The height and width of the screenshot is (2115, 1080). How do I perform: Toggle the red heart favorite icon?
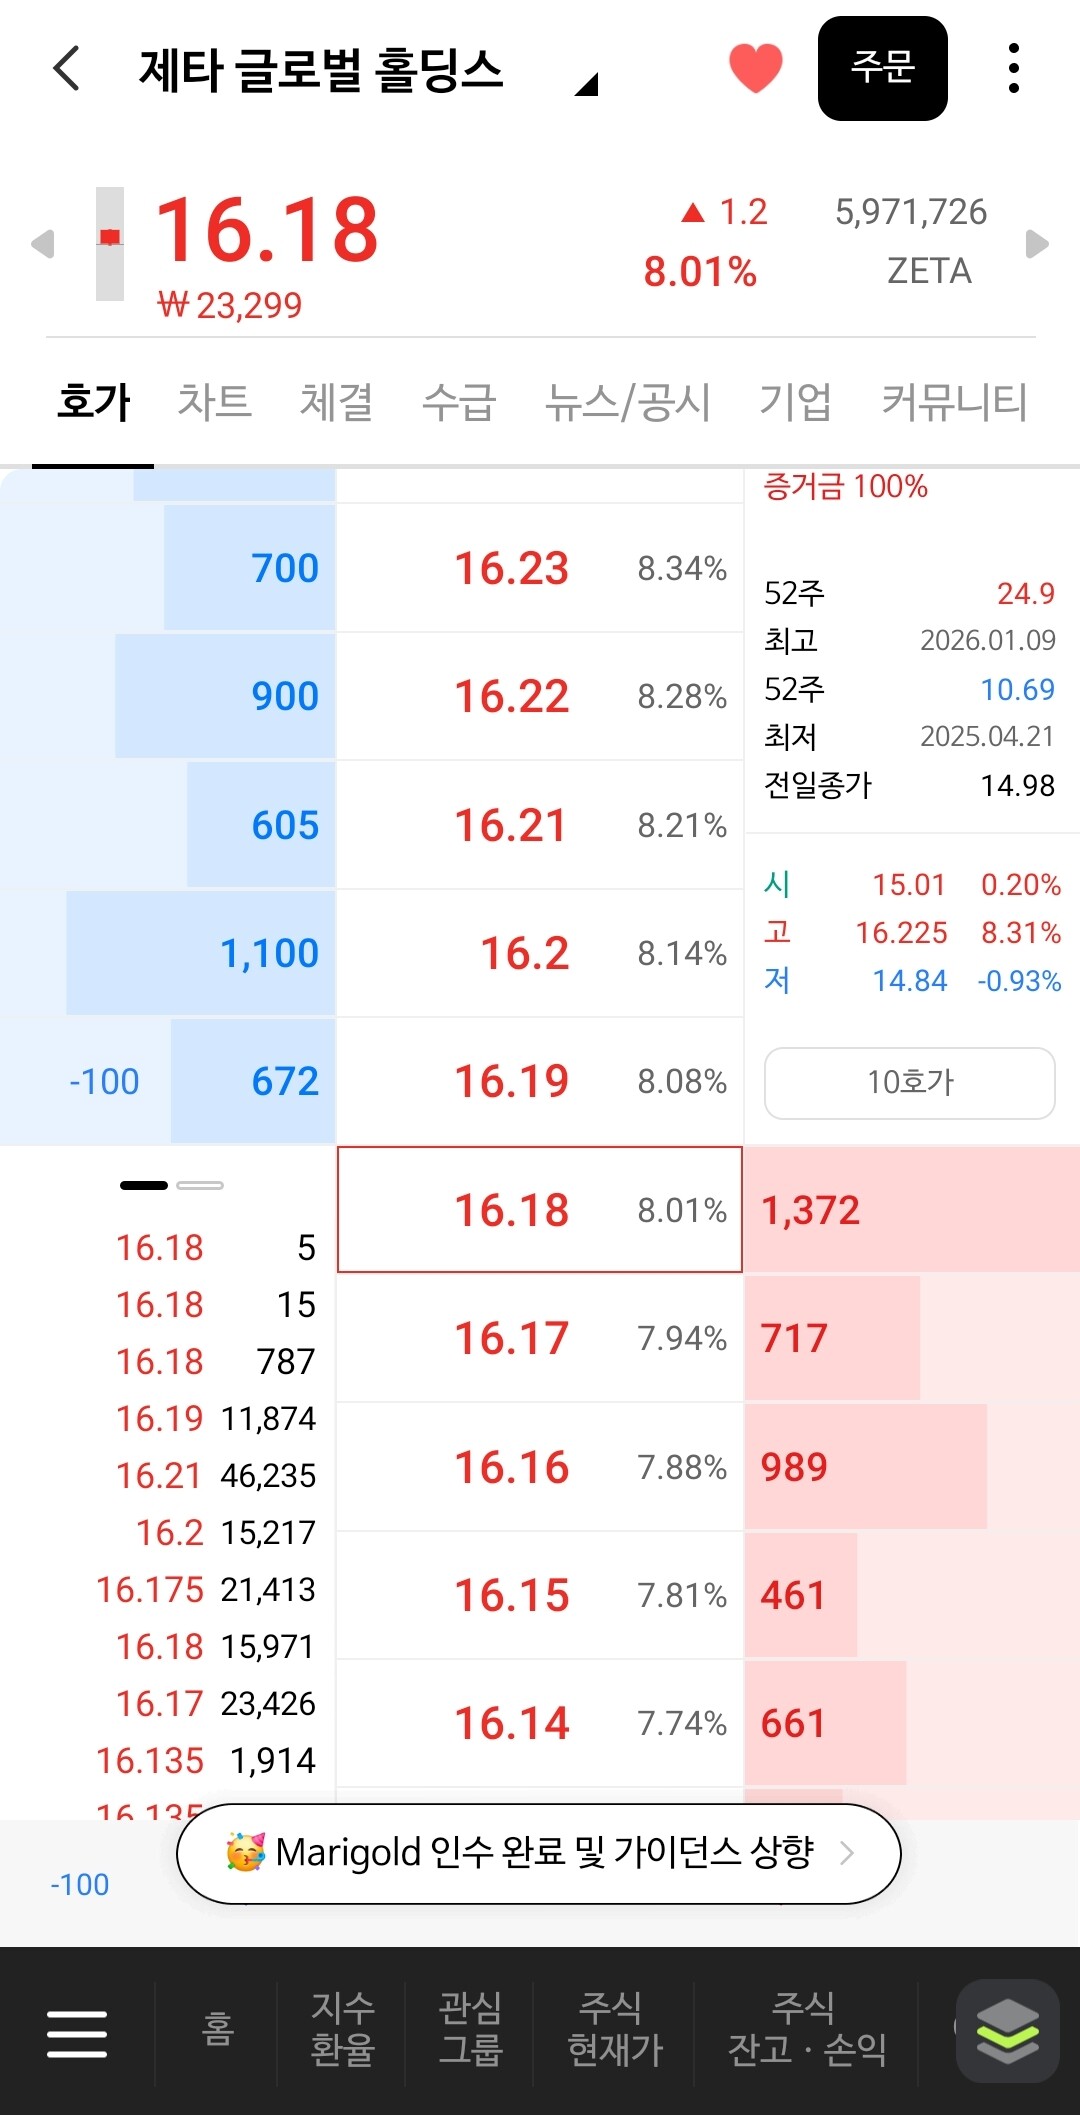[x=756, y=68]
